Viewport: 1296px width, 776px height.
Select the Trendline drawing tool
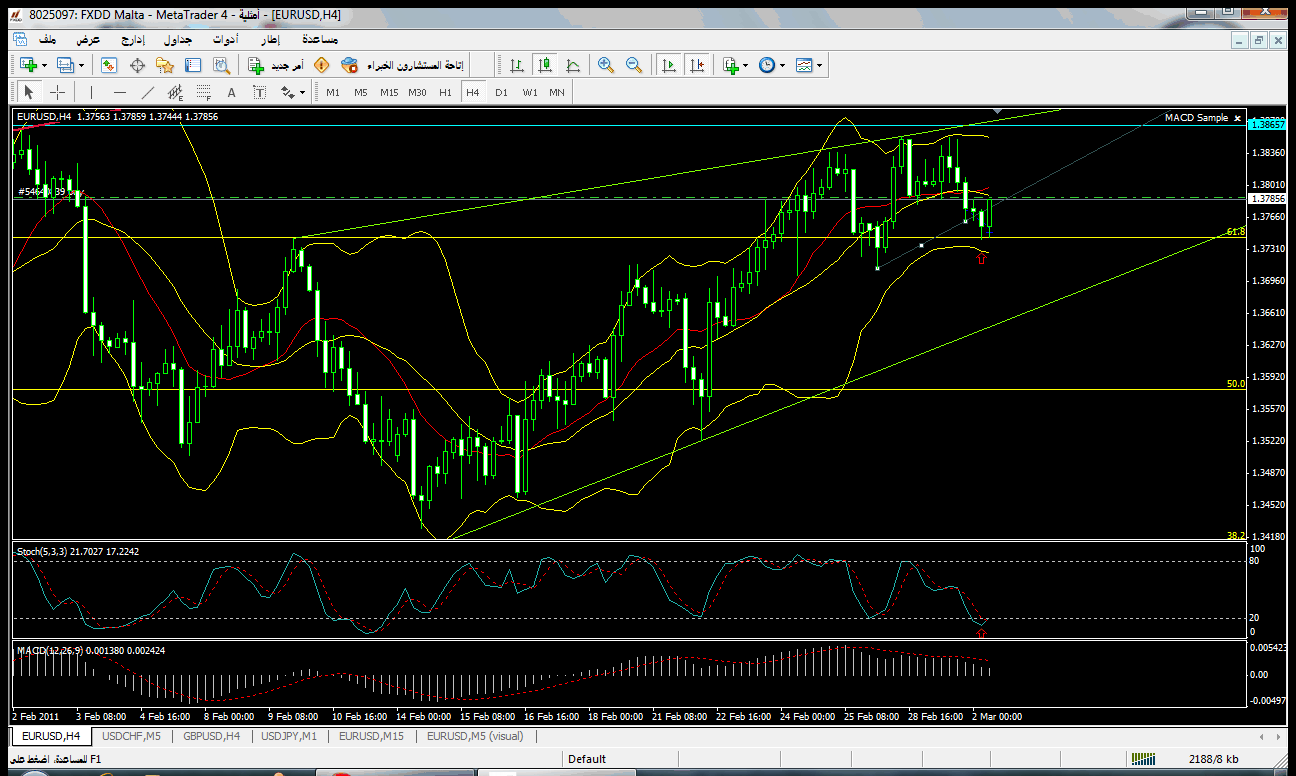[x=148, y=92]
